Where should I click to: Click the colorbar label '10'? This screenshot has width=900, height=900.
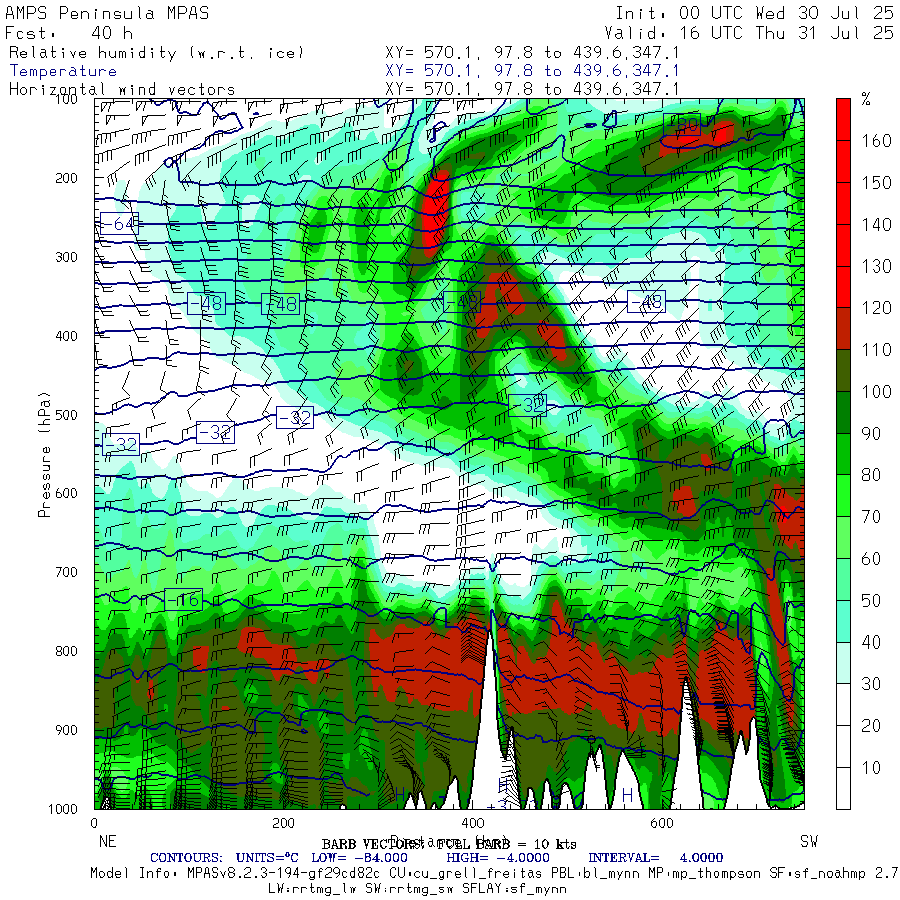pyautogui.click(x=871, y=768)
